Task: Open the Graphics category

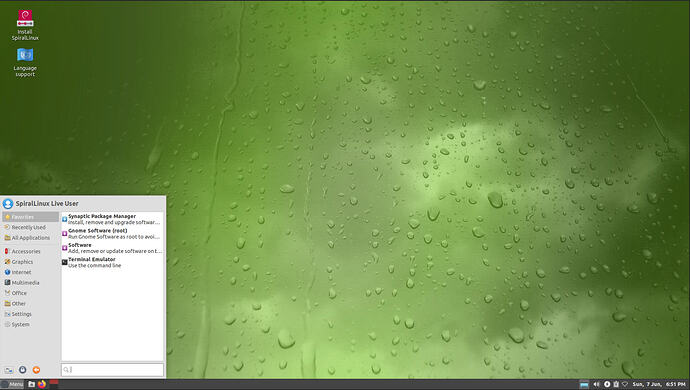Action: [x=30, y=262]
